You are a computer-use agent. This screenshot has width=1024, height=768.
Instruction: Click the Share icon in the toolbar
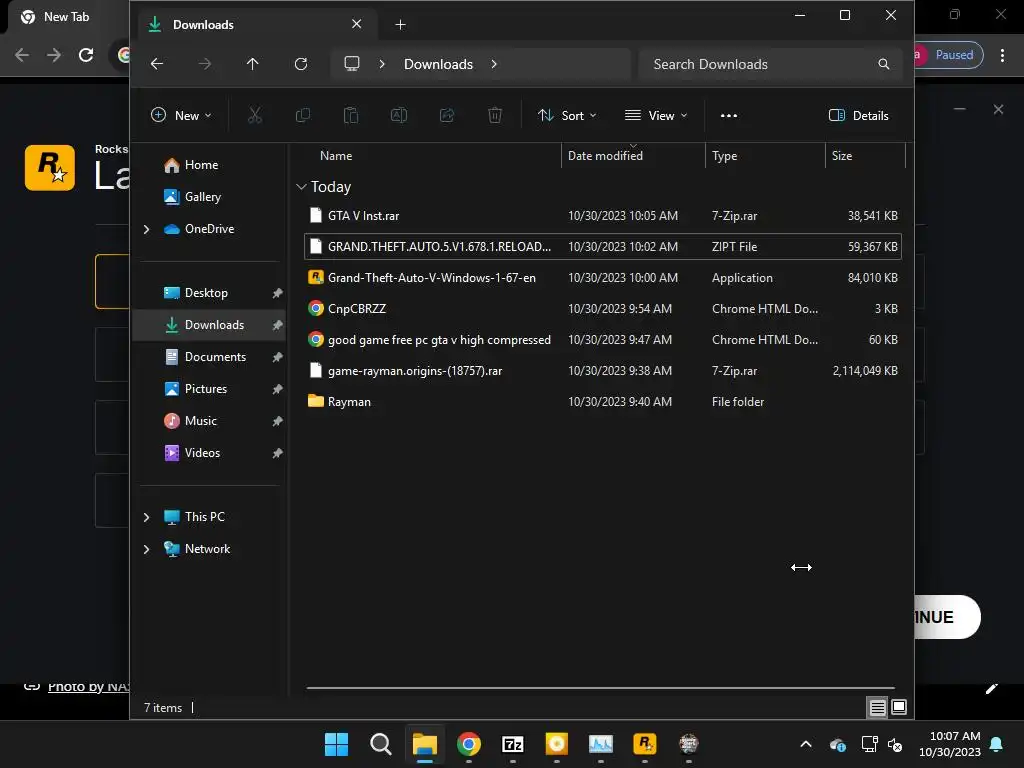coord(447,116)
